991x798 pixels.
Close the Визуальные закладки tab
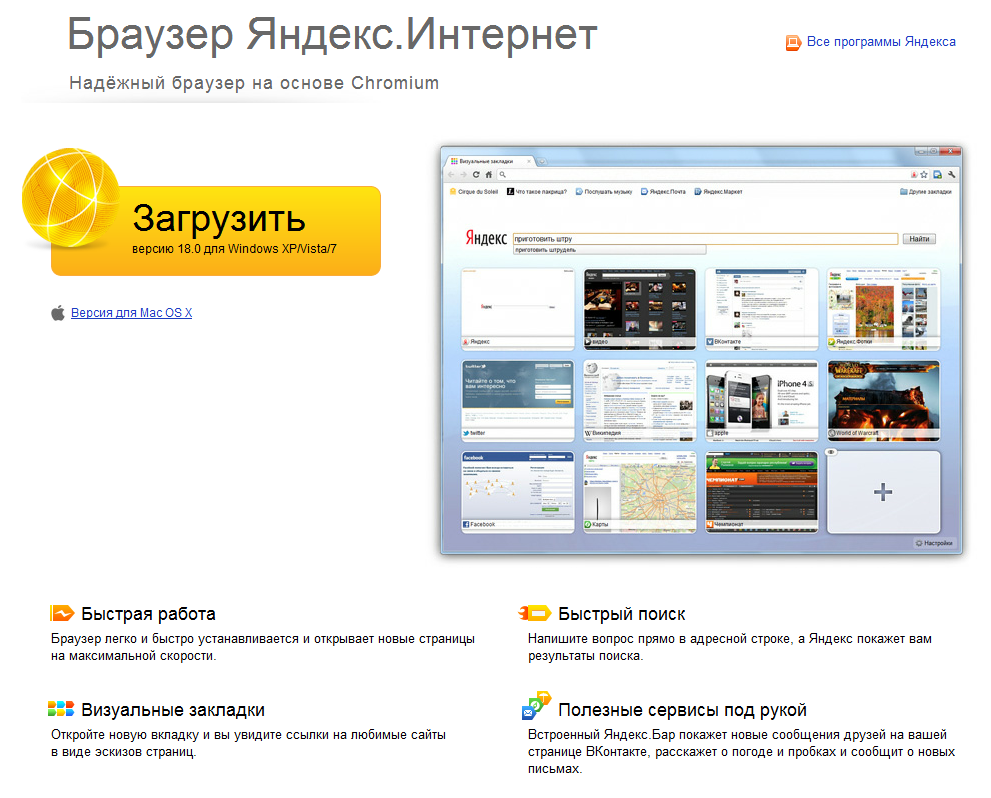tap(529, 162)
